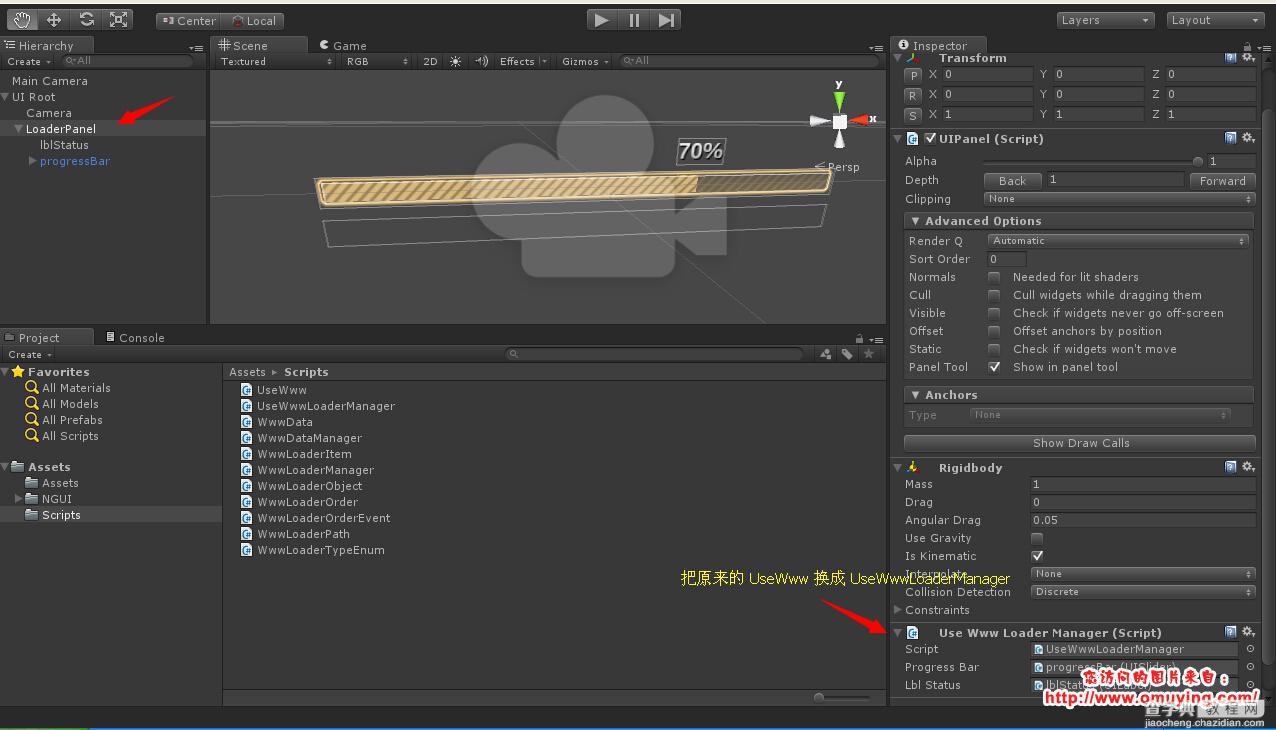
Task: Click the Search by Label icon
Action: click(847, 354)
